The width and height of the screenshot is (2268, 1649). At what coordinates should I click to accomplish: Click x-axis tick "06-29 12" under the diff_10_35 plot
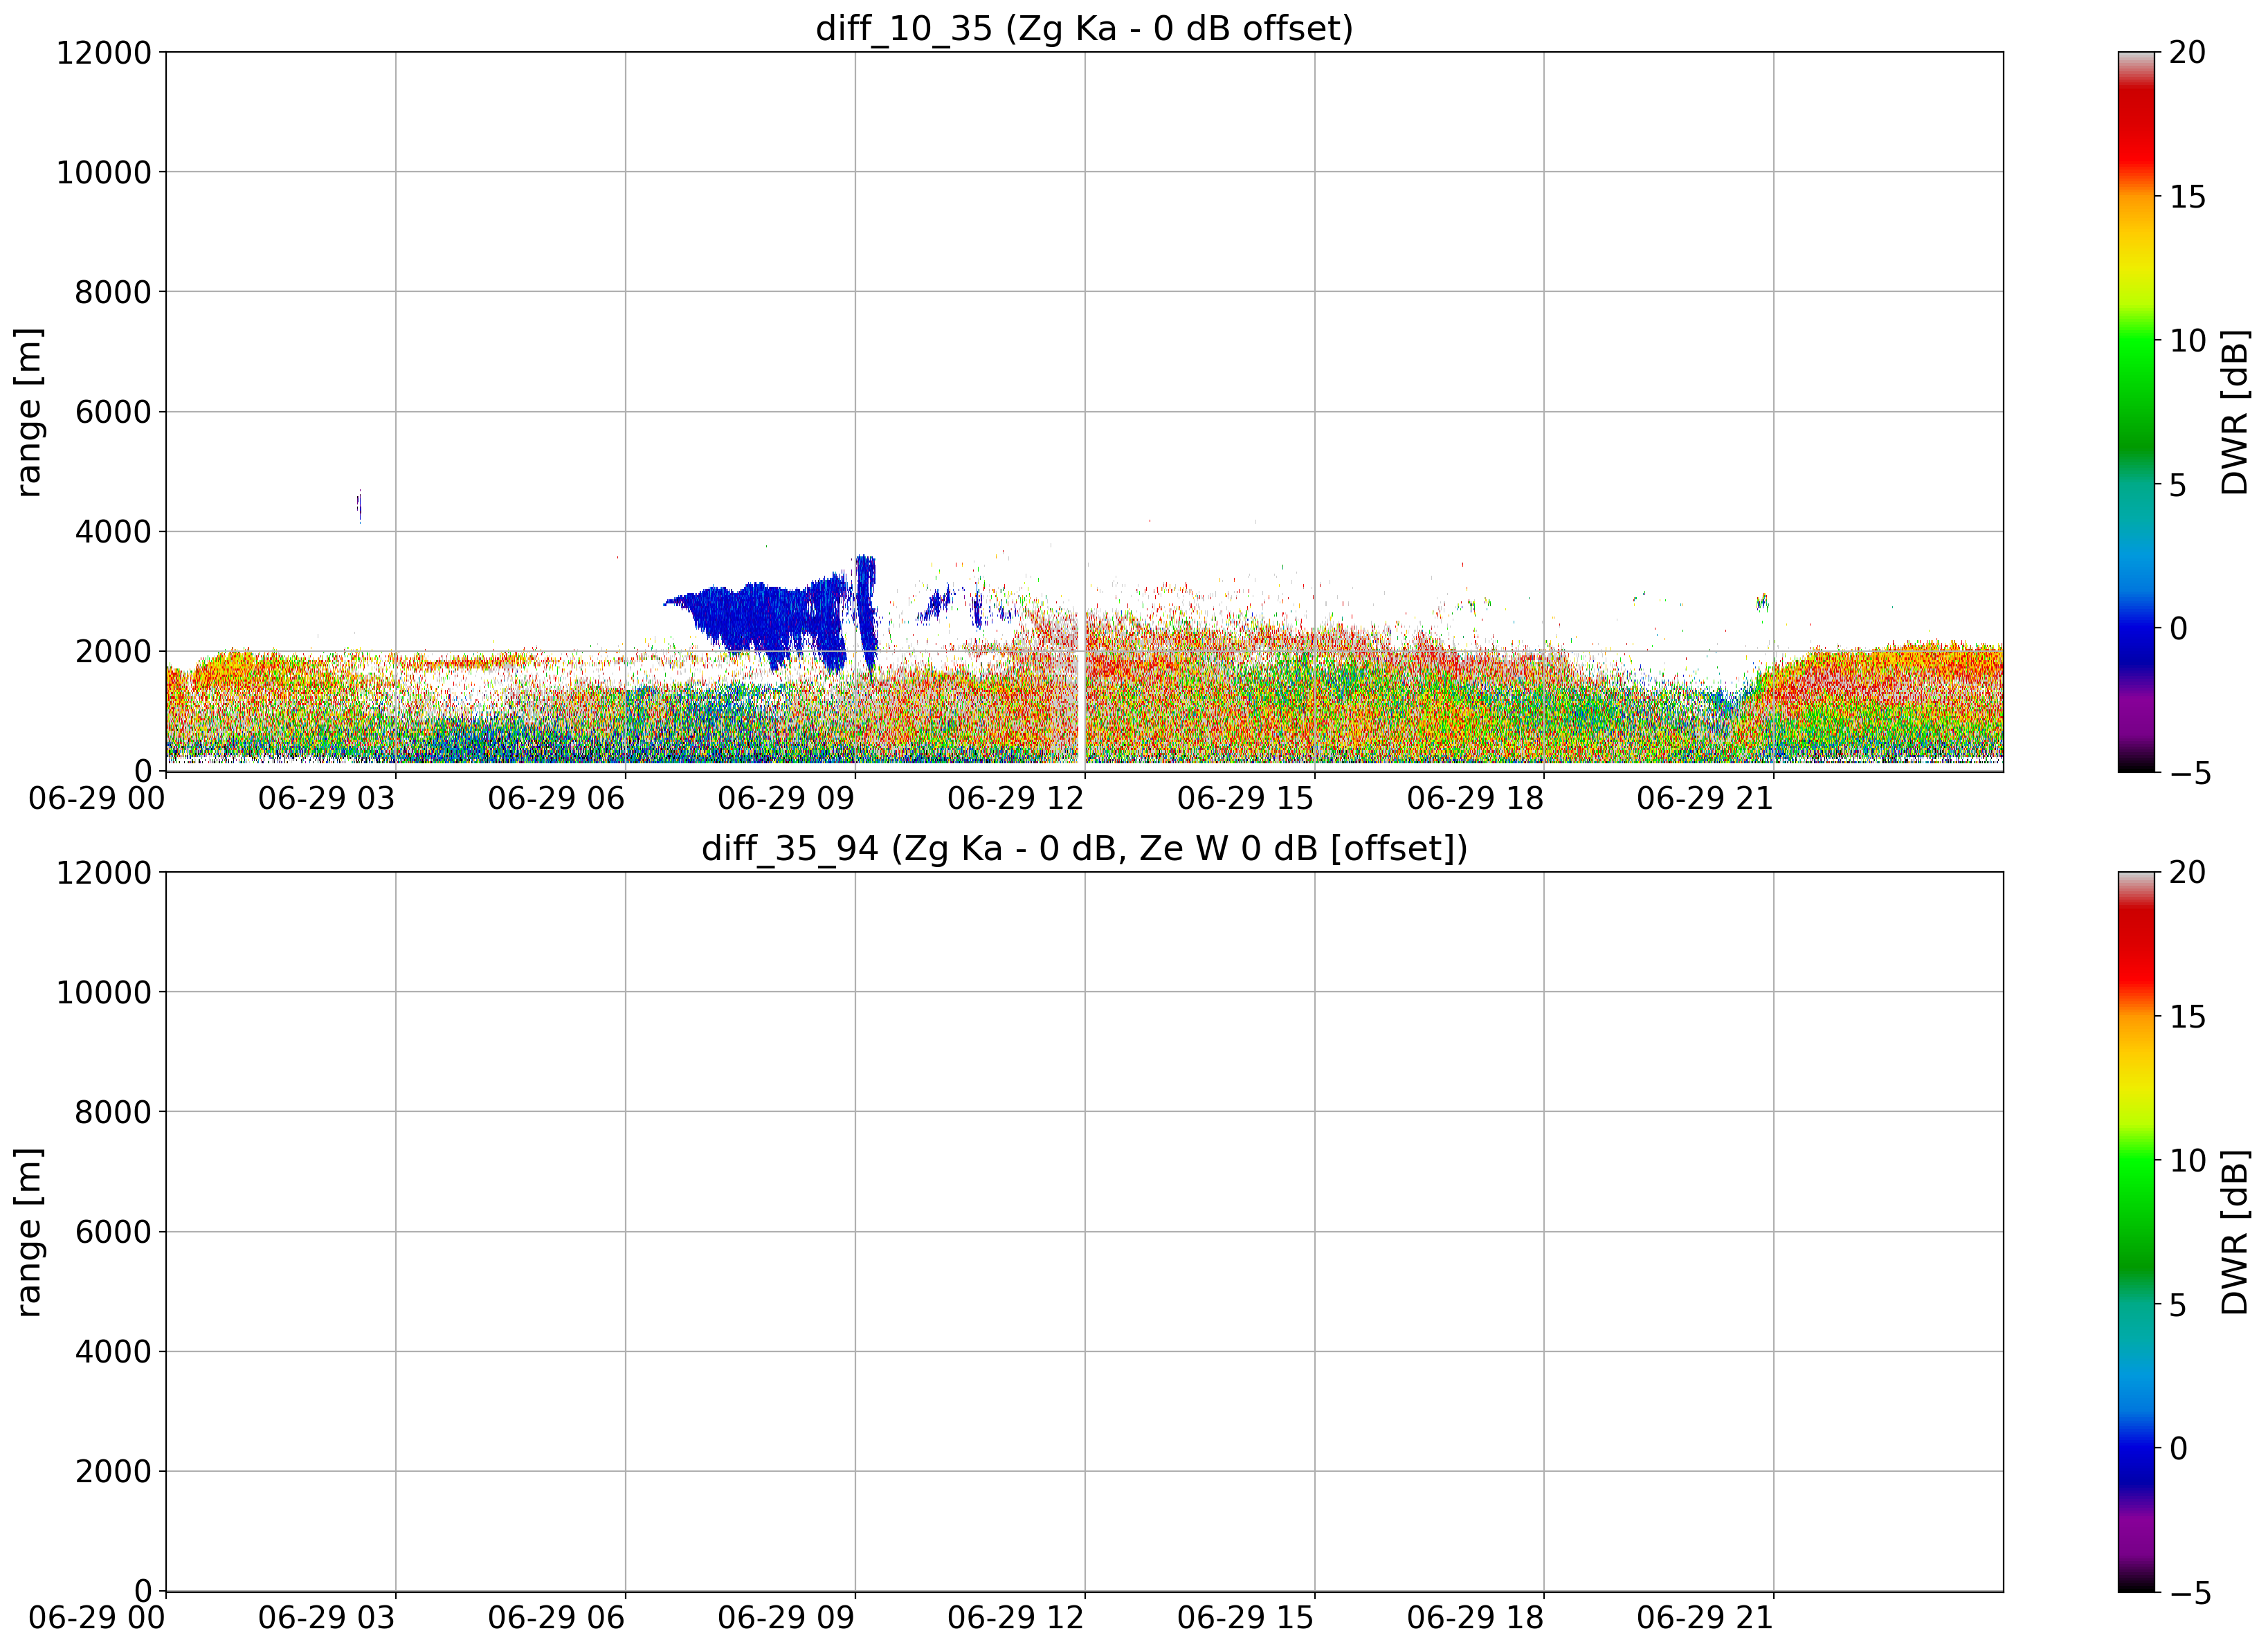click(1016, 799)
